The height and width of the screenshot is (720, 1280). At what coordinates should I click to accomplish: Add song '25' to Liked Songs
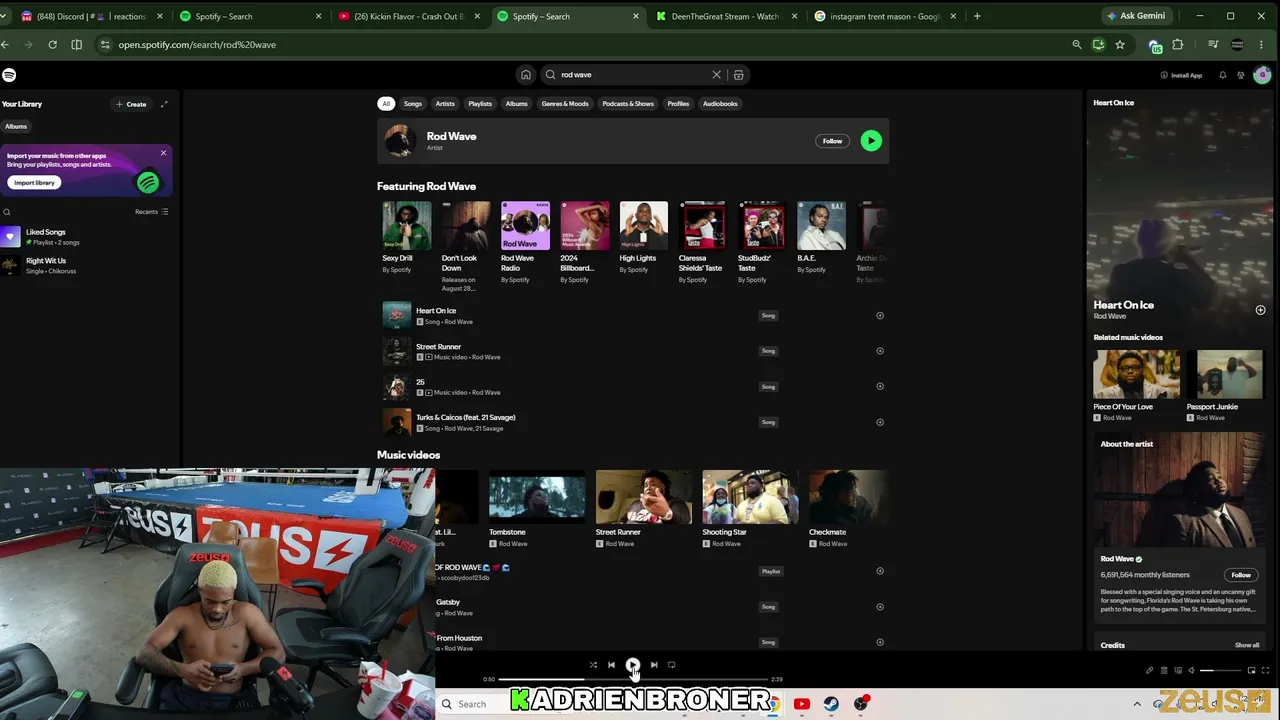coord(880,386)
